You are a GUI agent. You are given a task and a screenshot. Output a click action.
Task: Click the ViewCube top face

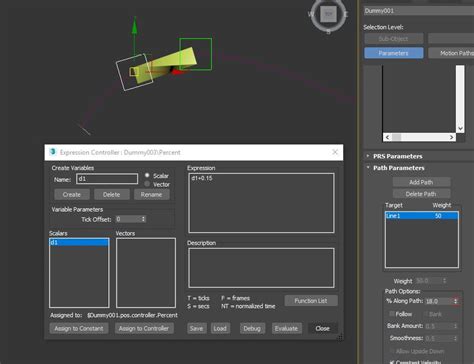[x=329, y=14]
